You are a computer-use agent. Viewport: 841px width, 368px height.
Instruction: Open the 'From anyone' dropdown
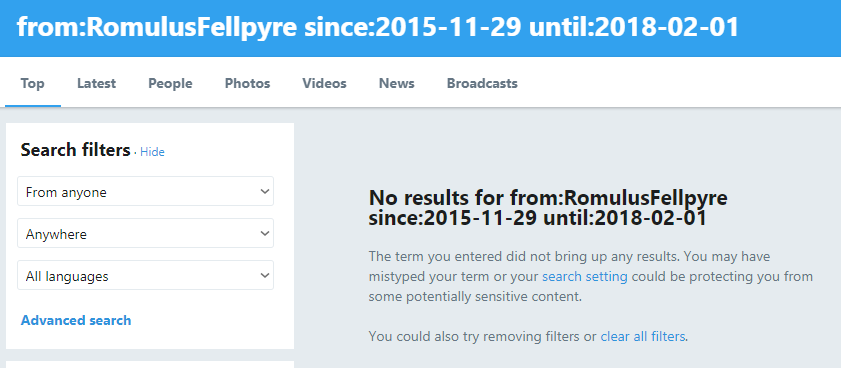click(145, 191)
